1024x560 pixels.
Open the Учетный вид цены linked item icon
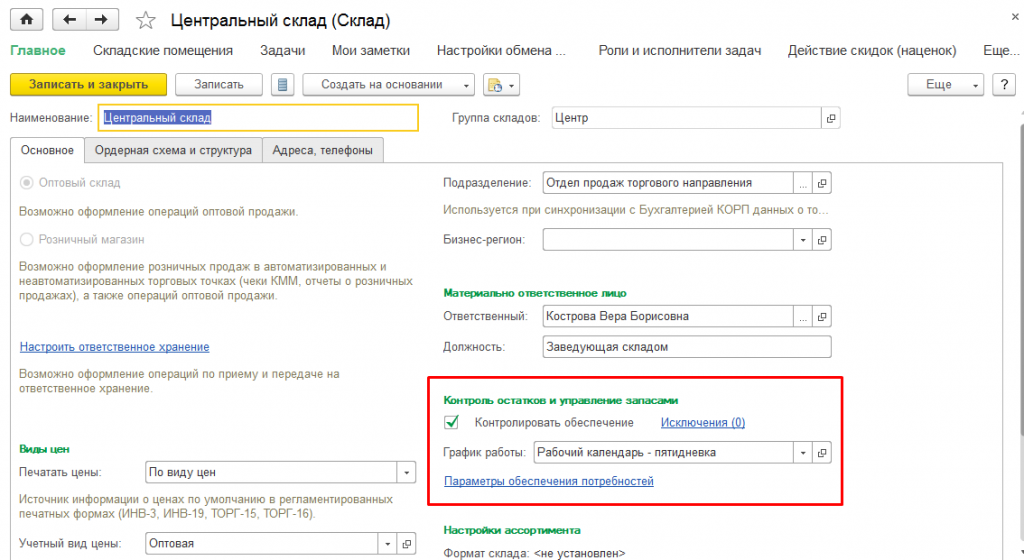pyautogui.click(x=406, y=543)
